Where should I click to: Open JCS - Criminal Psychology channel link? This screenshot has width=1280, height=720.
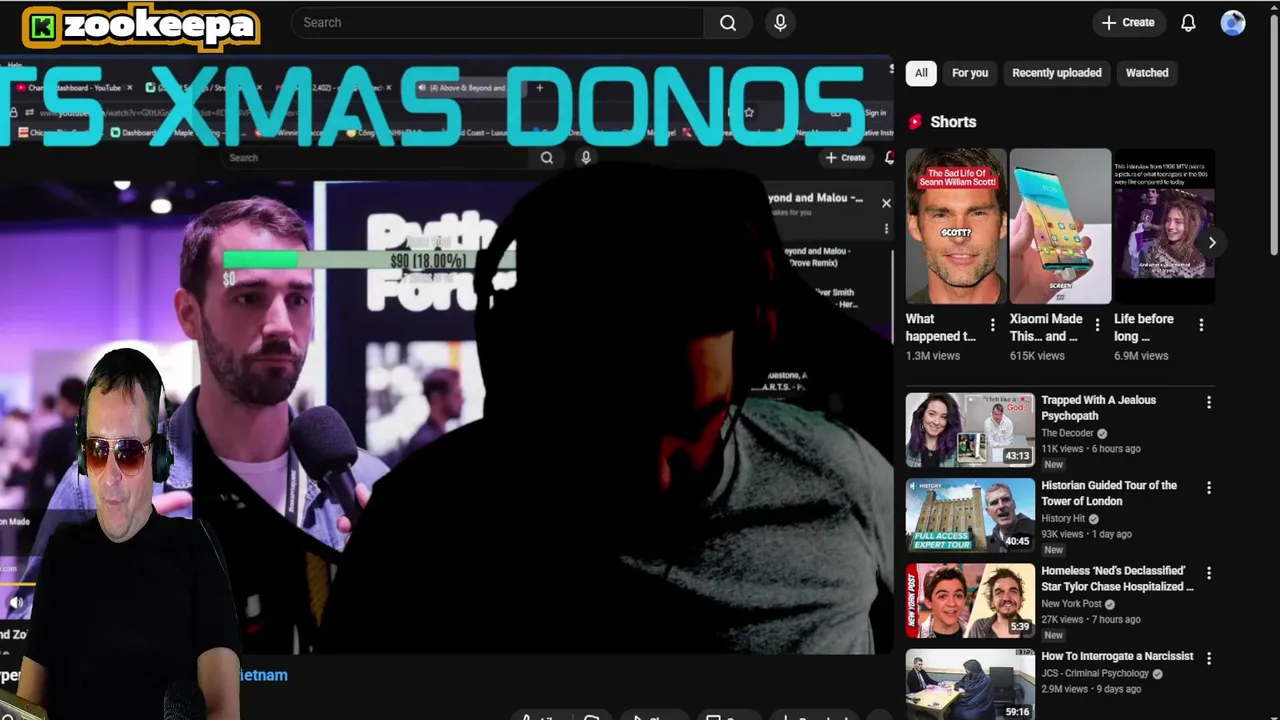click(x=1095, y=674)
